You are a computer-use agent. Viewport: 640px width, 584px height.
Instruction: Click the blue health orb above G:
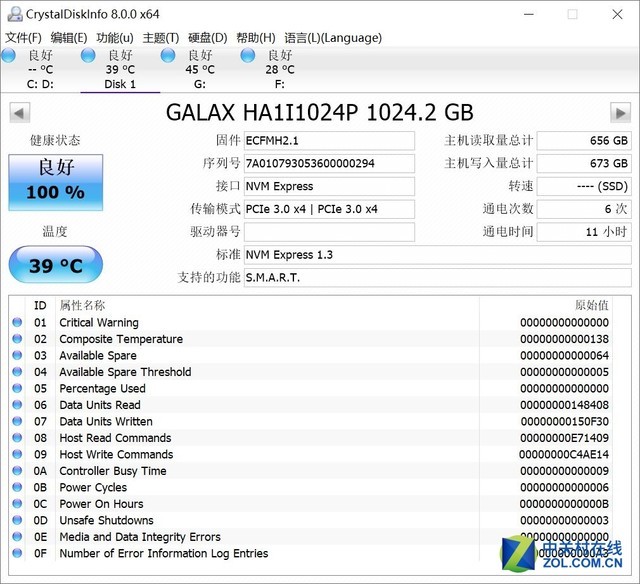168,56
